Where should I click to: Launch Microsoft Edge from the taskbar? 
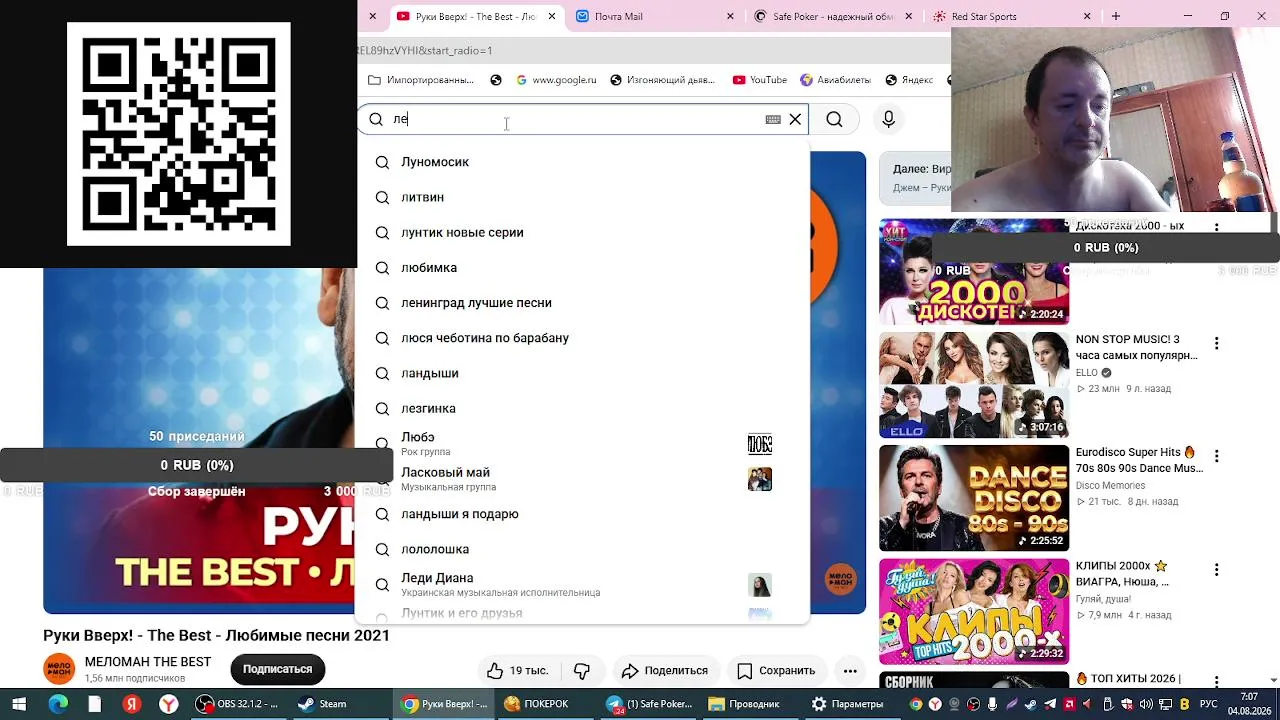(57, 704)
